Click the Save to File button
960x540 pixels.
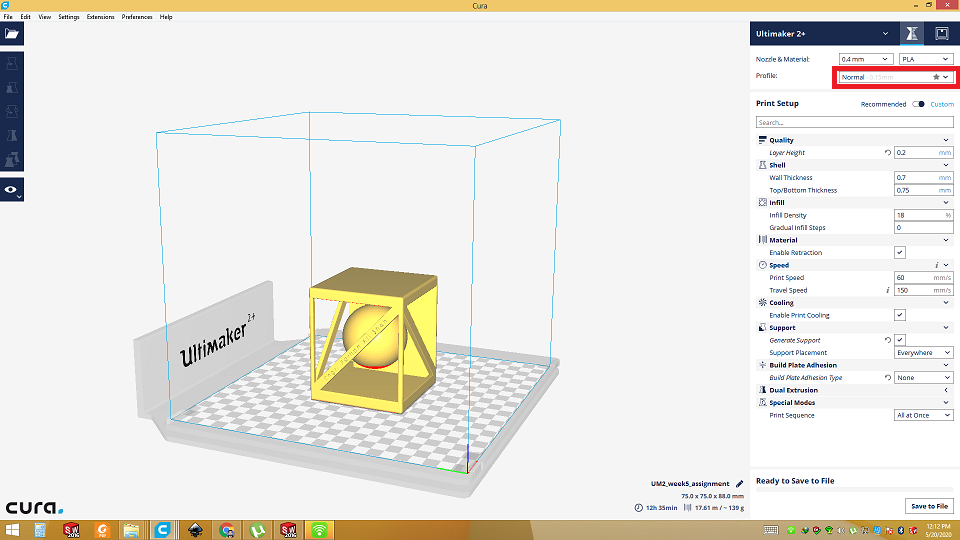(x=929, y=506)
